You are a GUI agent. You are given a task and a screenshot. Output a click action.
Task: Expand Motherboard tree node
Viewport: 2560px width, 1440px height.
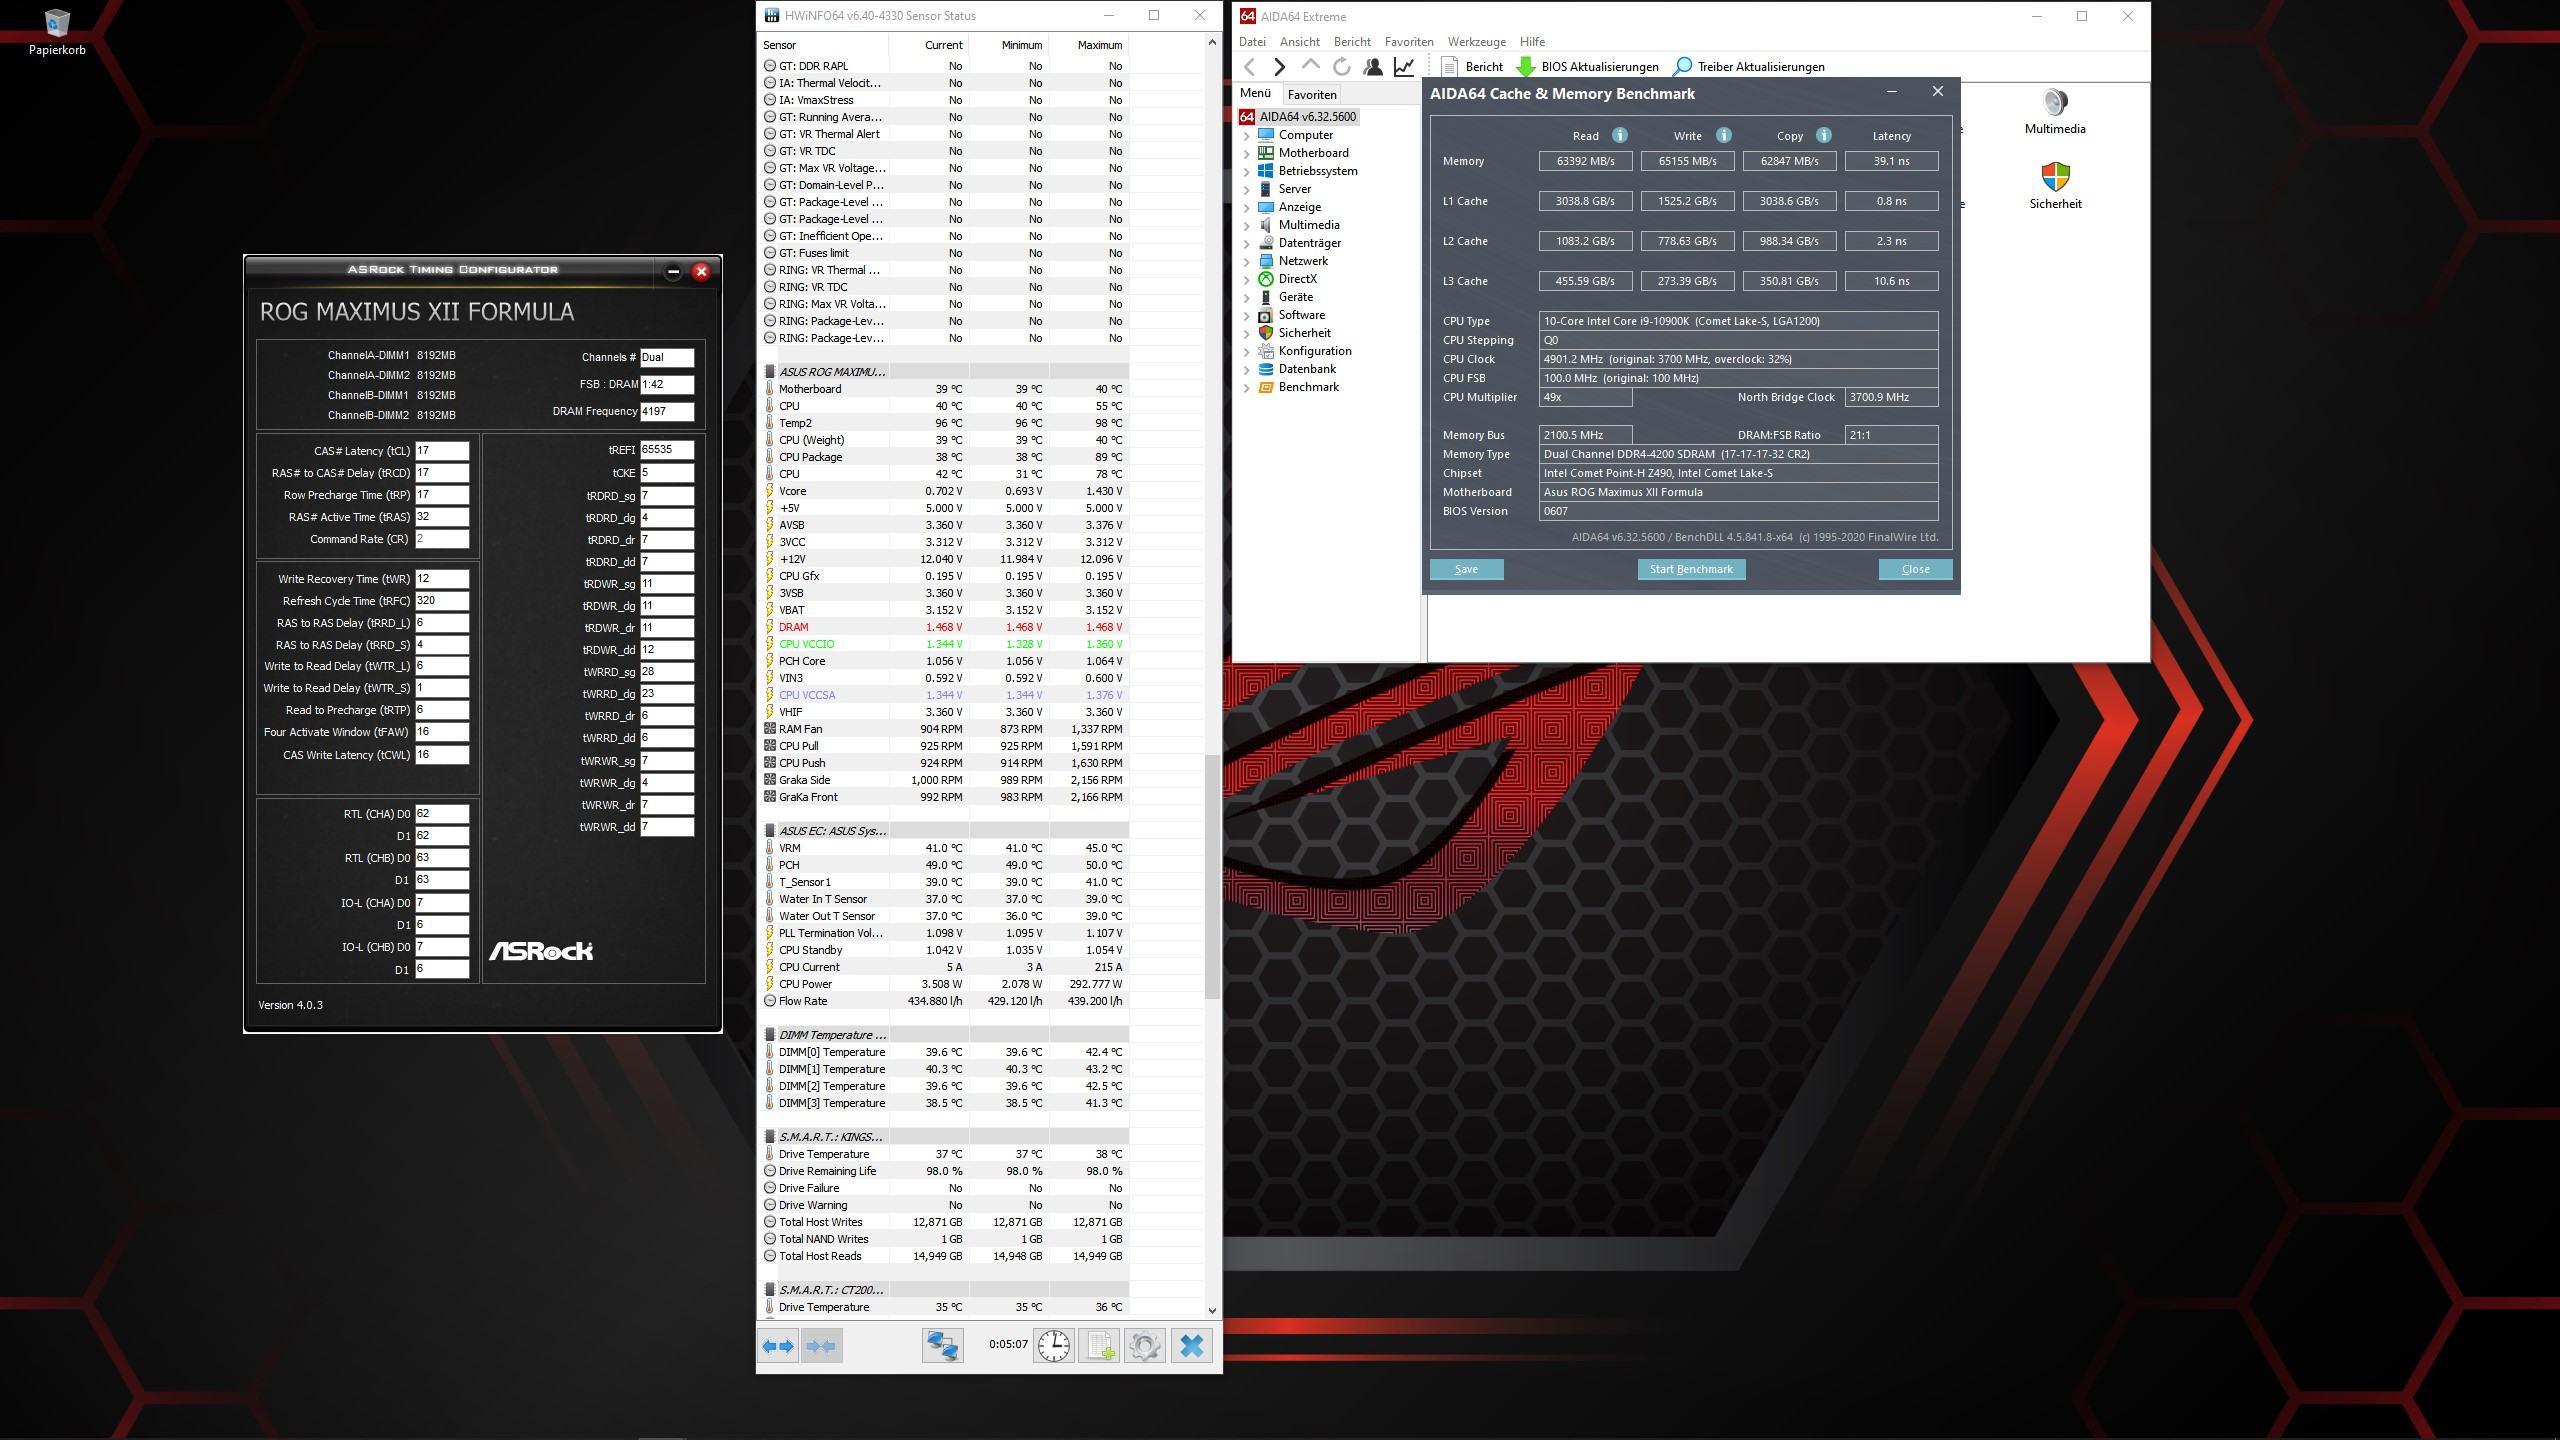[x=1247, y=153]
